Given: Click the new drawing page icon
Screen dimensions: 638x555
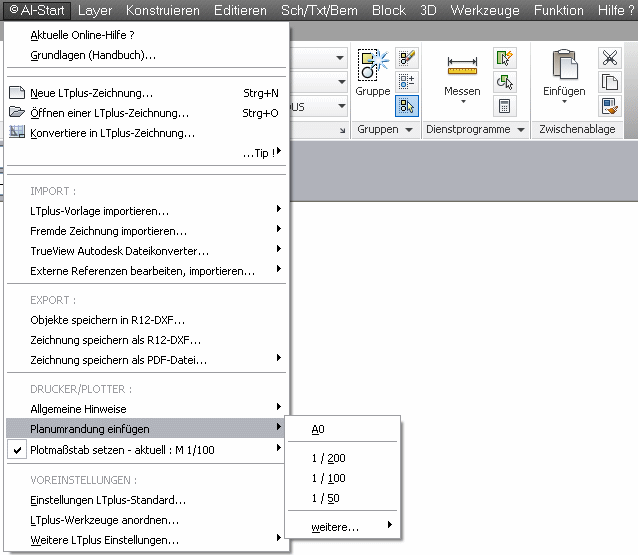Looking at the screenshot, I should click(17, 93).
